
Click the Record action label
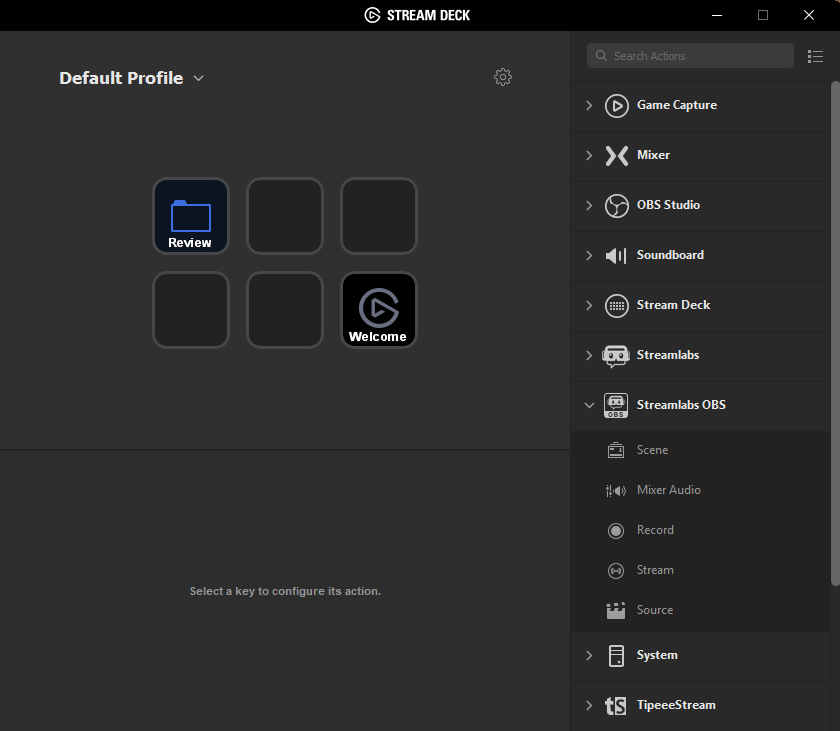655,530
